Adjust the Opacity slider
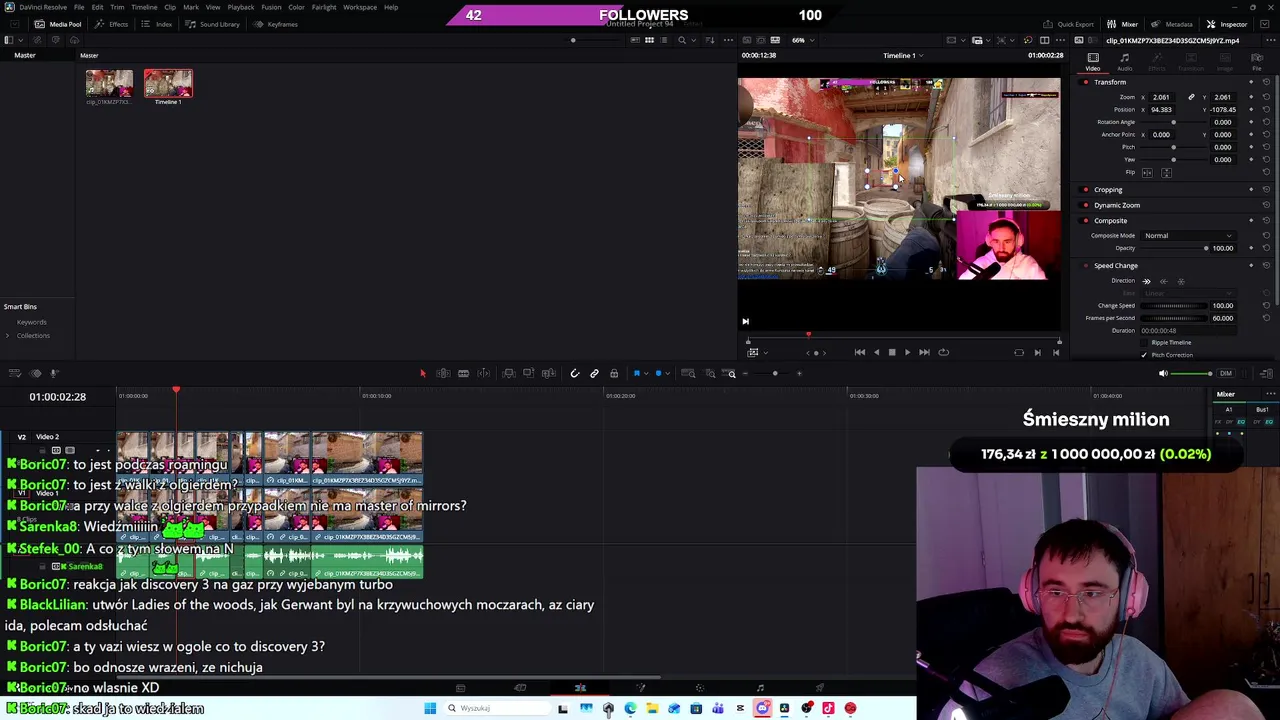 (1175, 248)
